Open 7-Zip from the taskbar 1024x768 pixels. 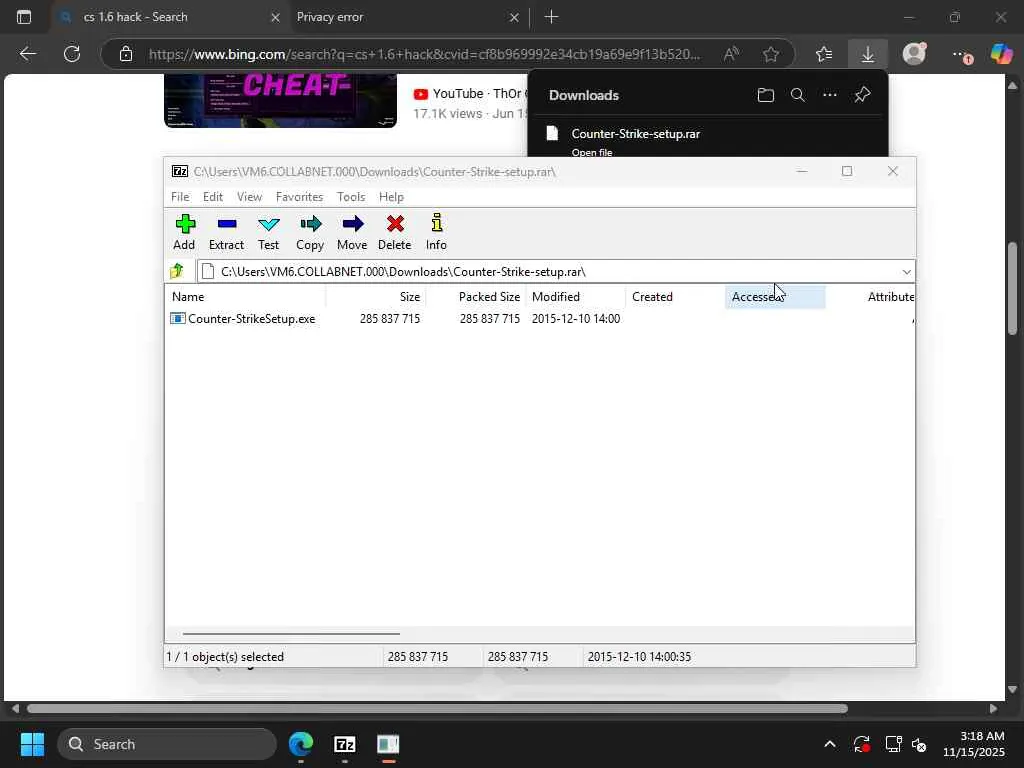[x=344, y=744]
